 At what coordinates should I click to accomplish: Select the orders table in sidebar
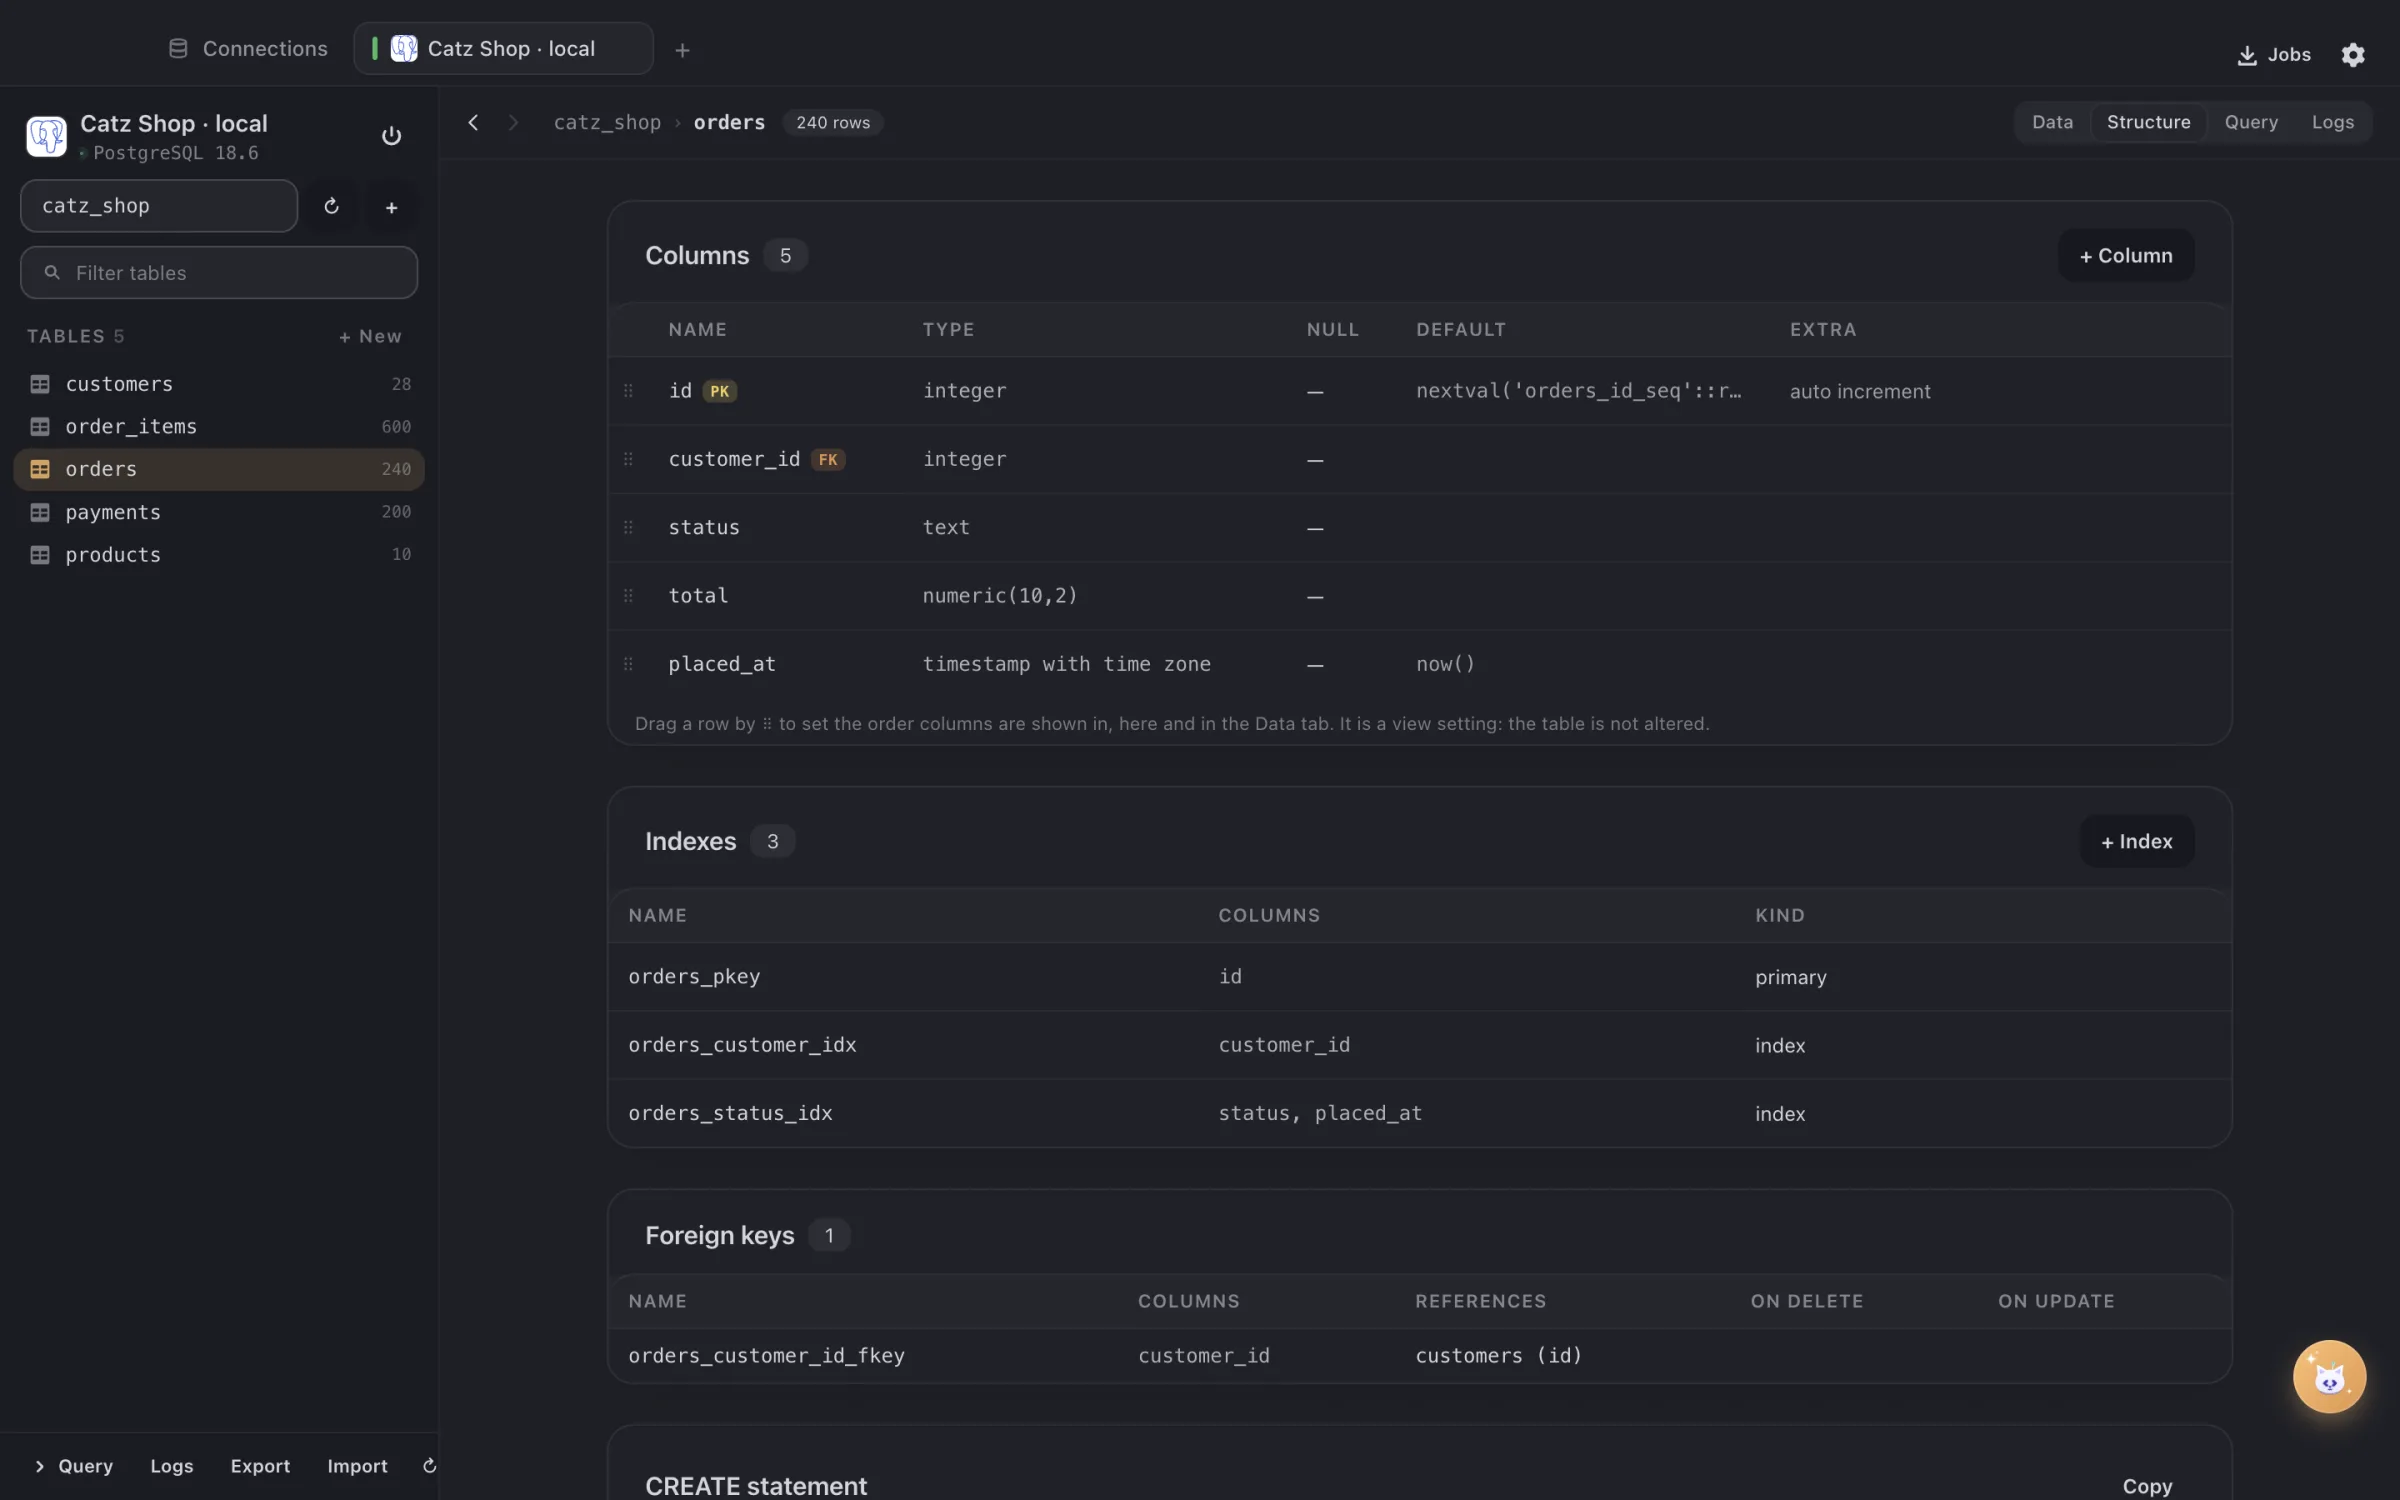pyautogui.click(x=219, y=469)
